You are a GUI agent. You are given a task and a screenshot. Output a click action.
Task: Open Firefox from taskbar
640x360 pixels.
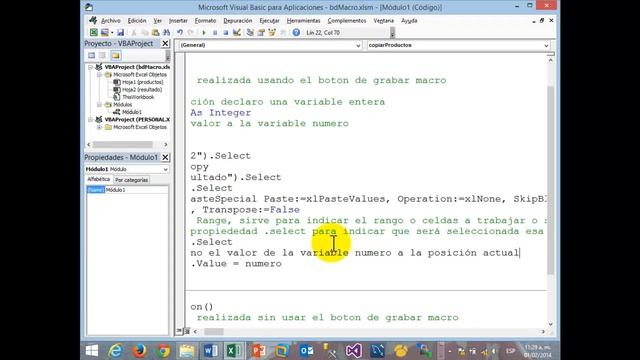point(139,351)
